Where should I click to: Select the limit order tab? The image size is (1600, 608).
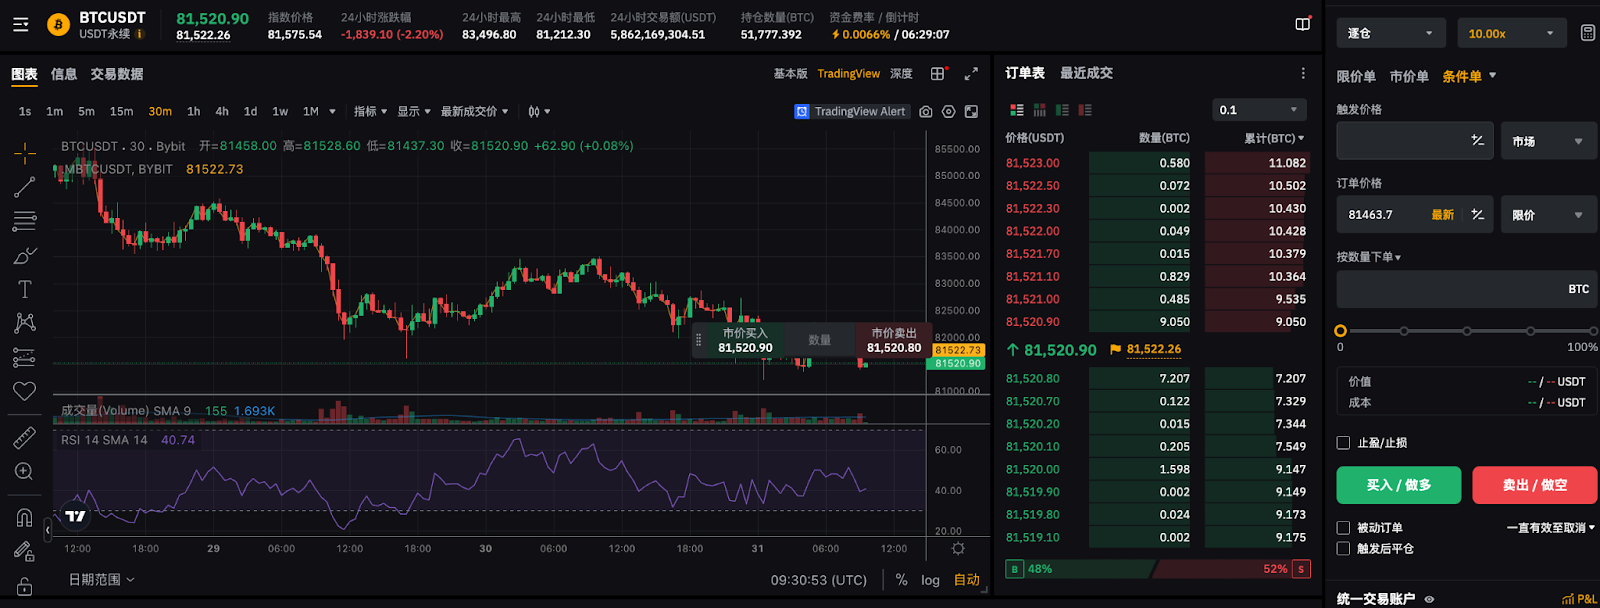(1356, 77)
